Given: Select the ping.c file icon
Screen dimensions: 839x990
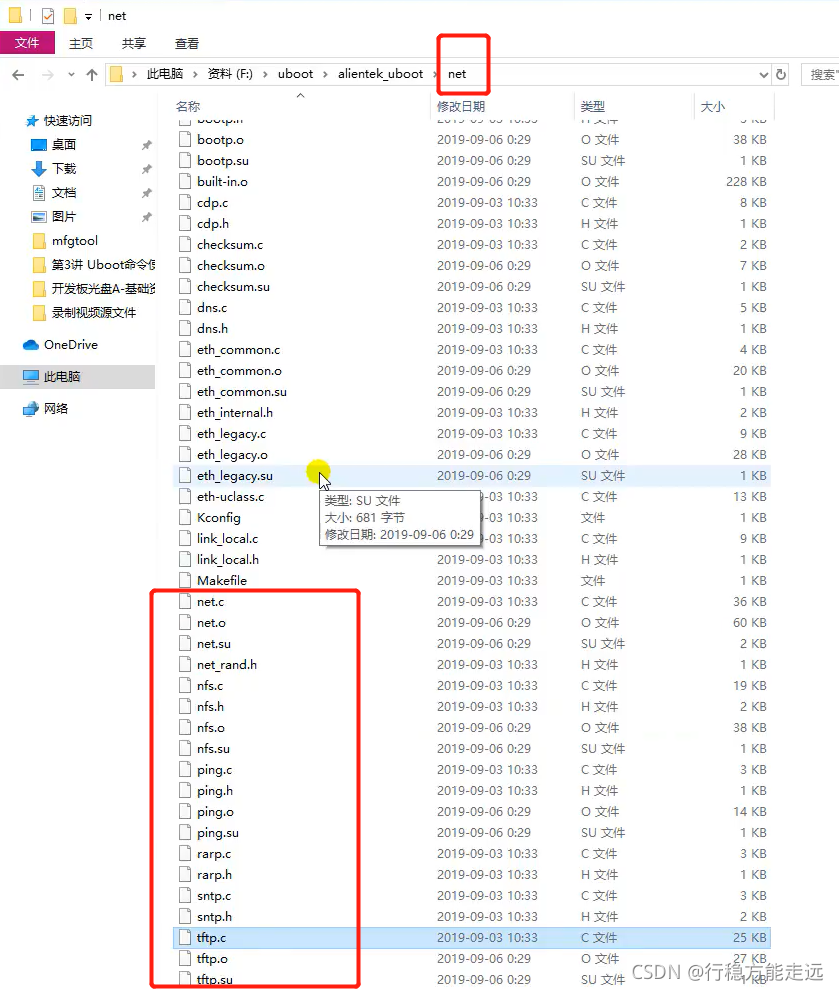Looking at the screenshot, I should (x=185, y=770).
